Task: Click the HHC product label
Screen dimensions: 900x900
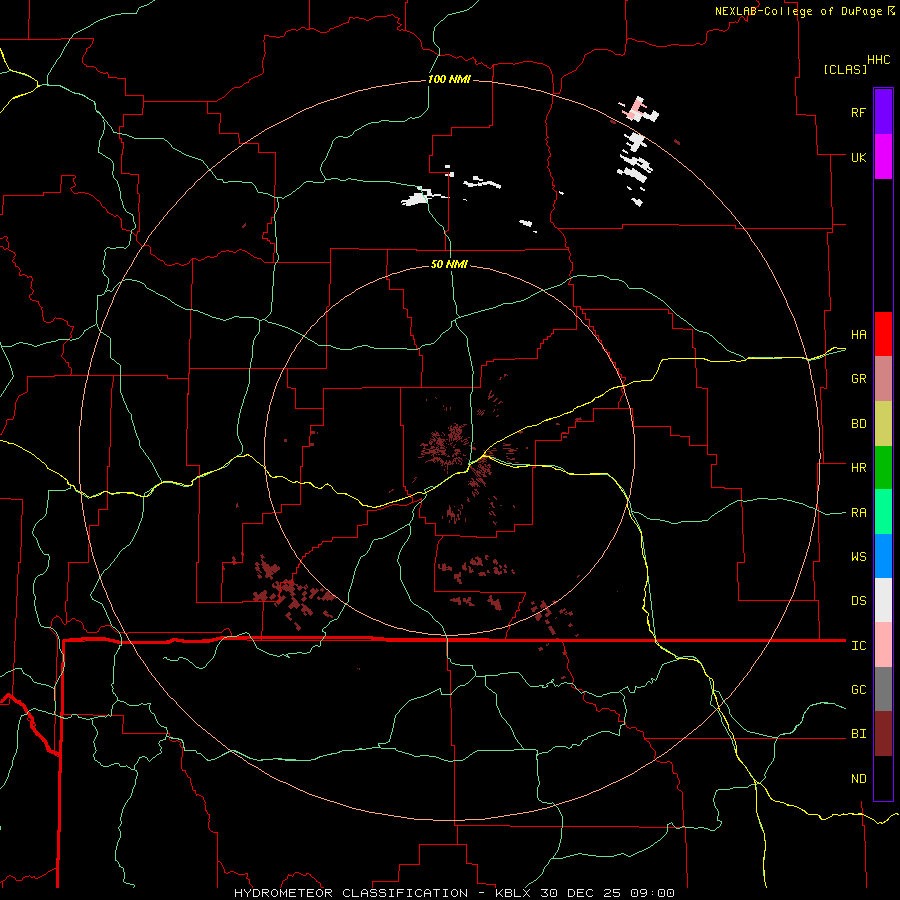Action: tap(878, 60)
